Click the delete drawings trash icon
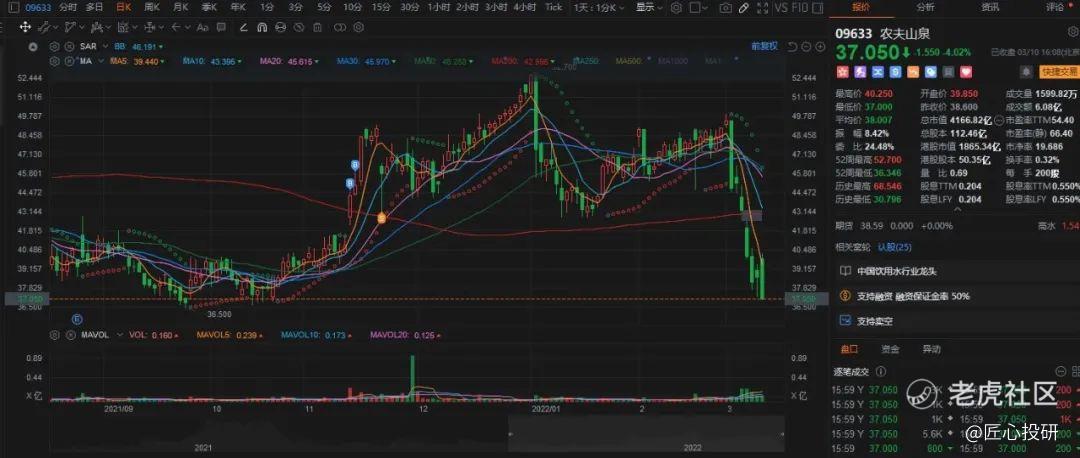1080x458 pixels. (318, 28)
